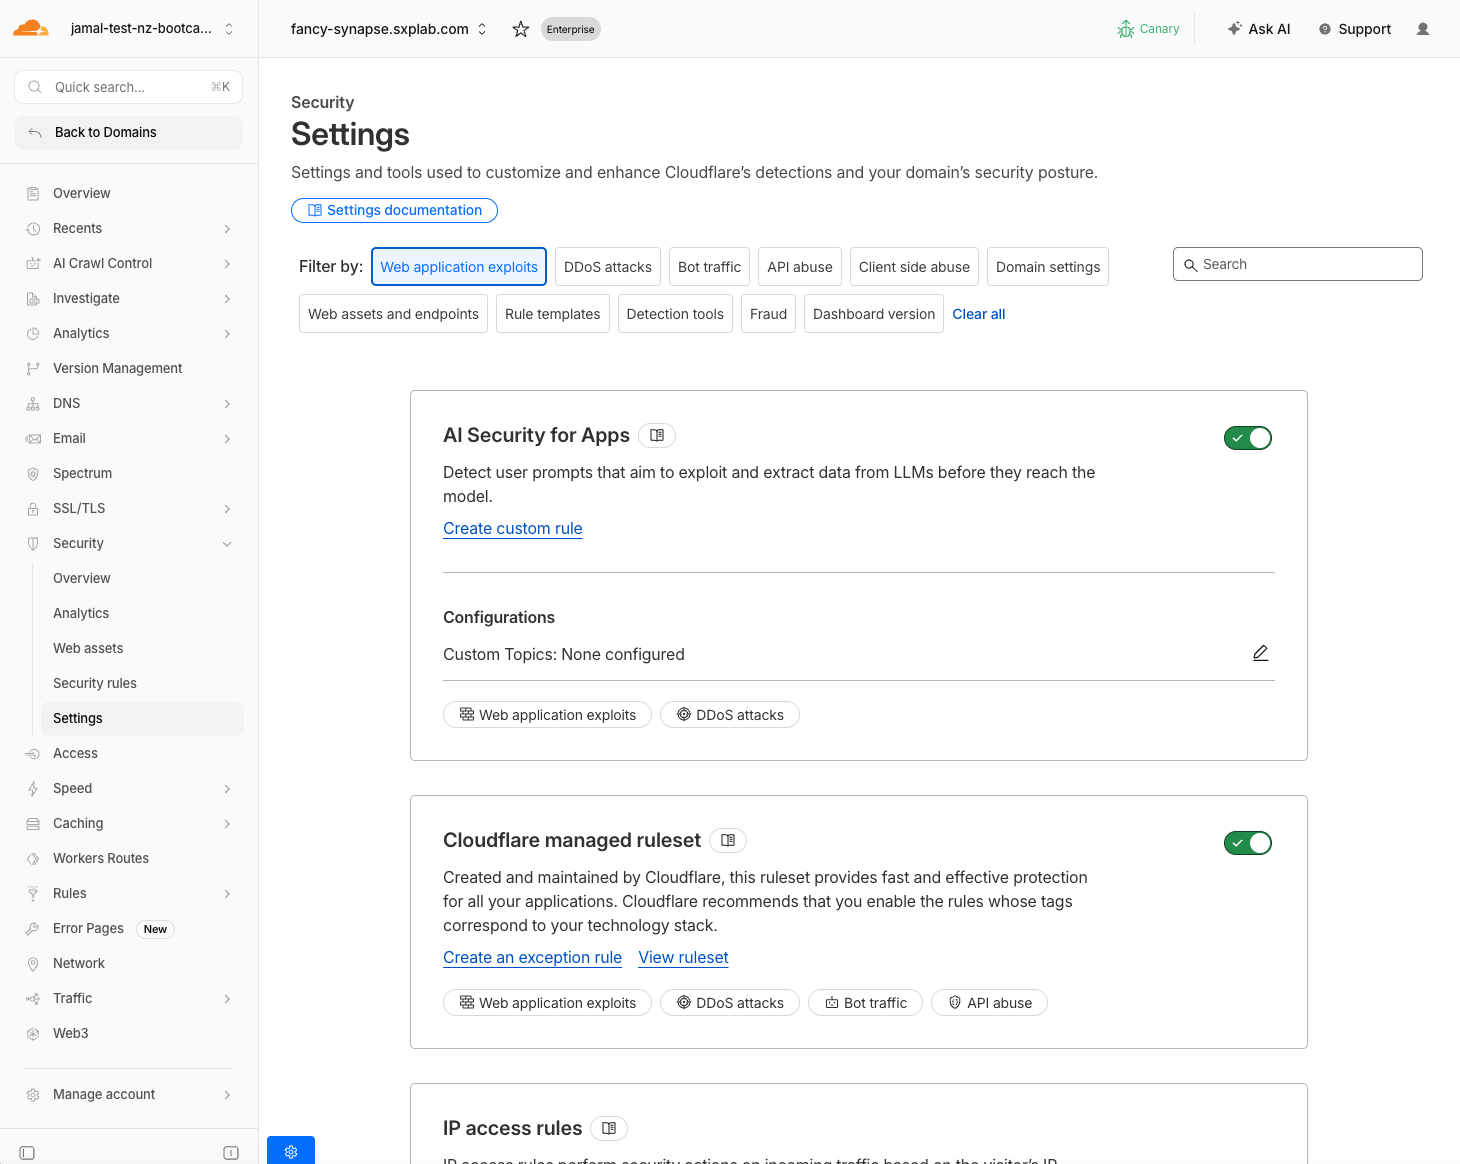Disable AI Security for Apps toggle
Image resolution: width=1460 pixels, height=1164 pixels.
pos(1248,438)
